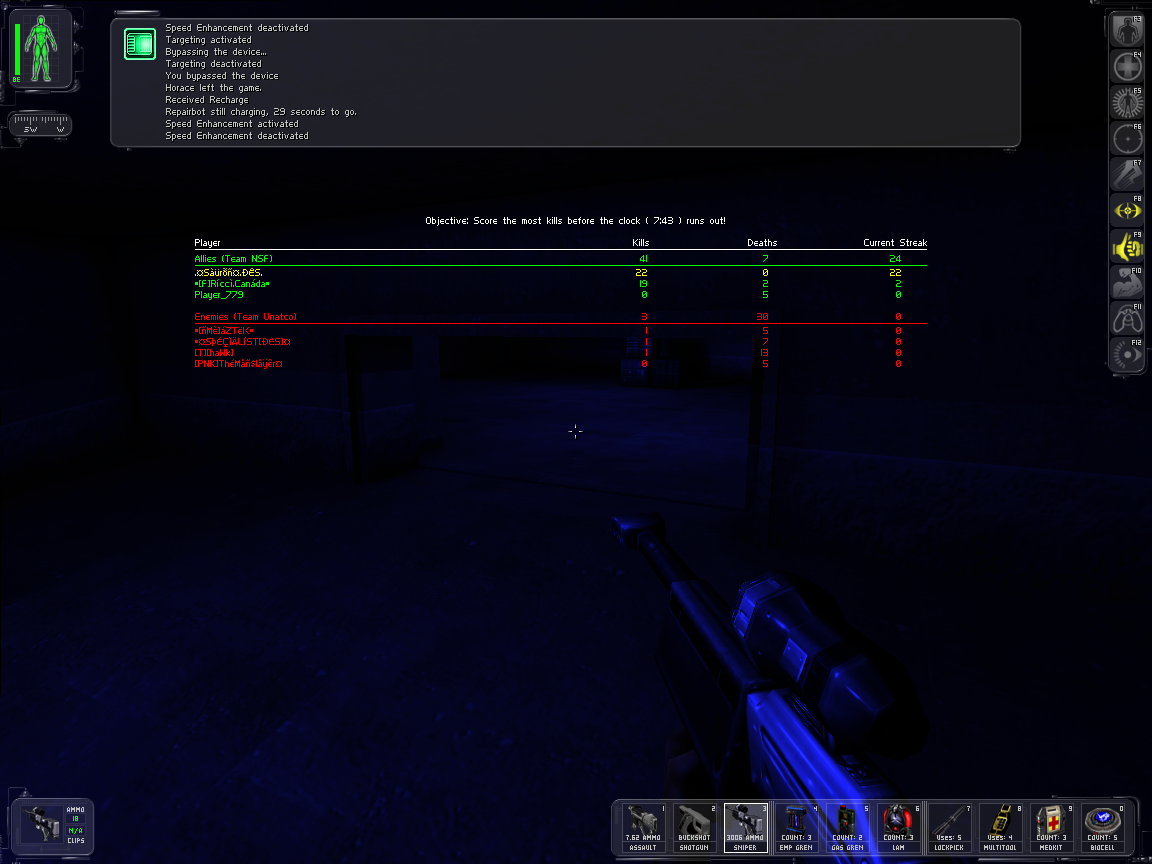Viewport: 1152px width, 864px height.
Task: Activate the F4 medical cross augmentation
Action: coord(1128,66)
